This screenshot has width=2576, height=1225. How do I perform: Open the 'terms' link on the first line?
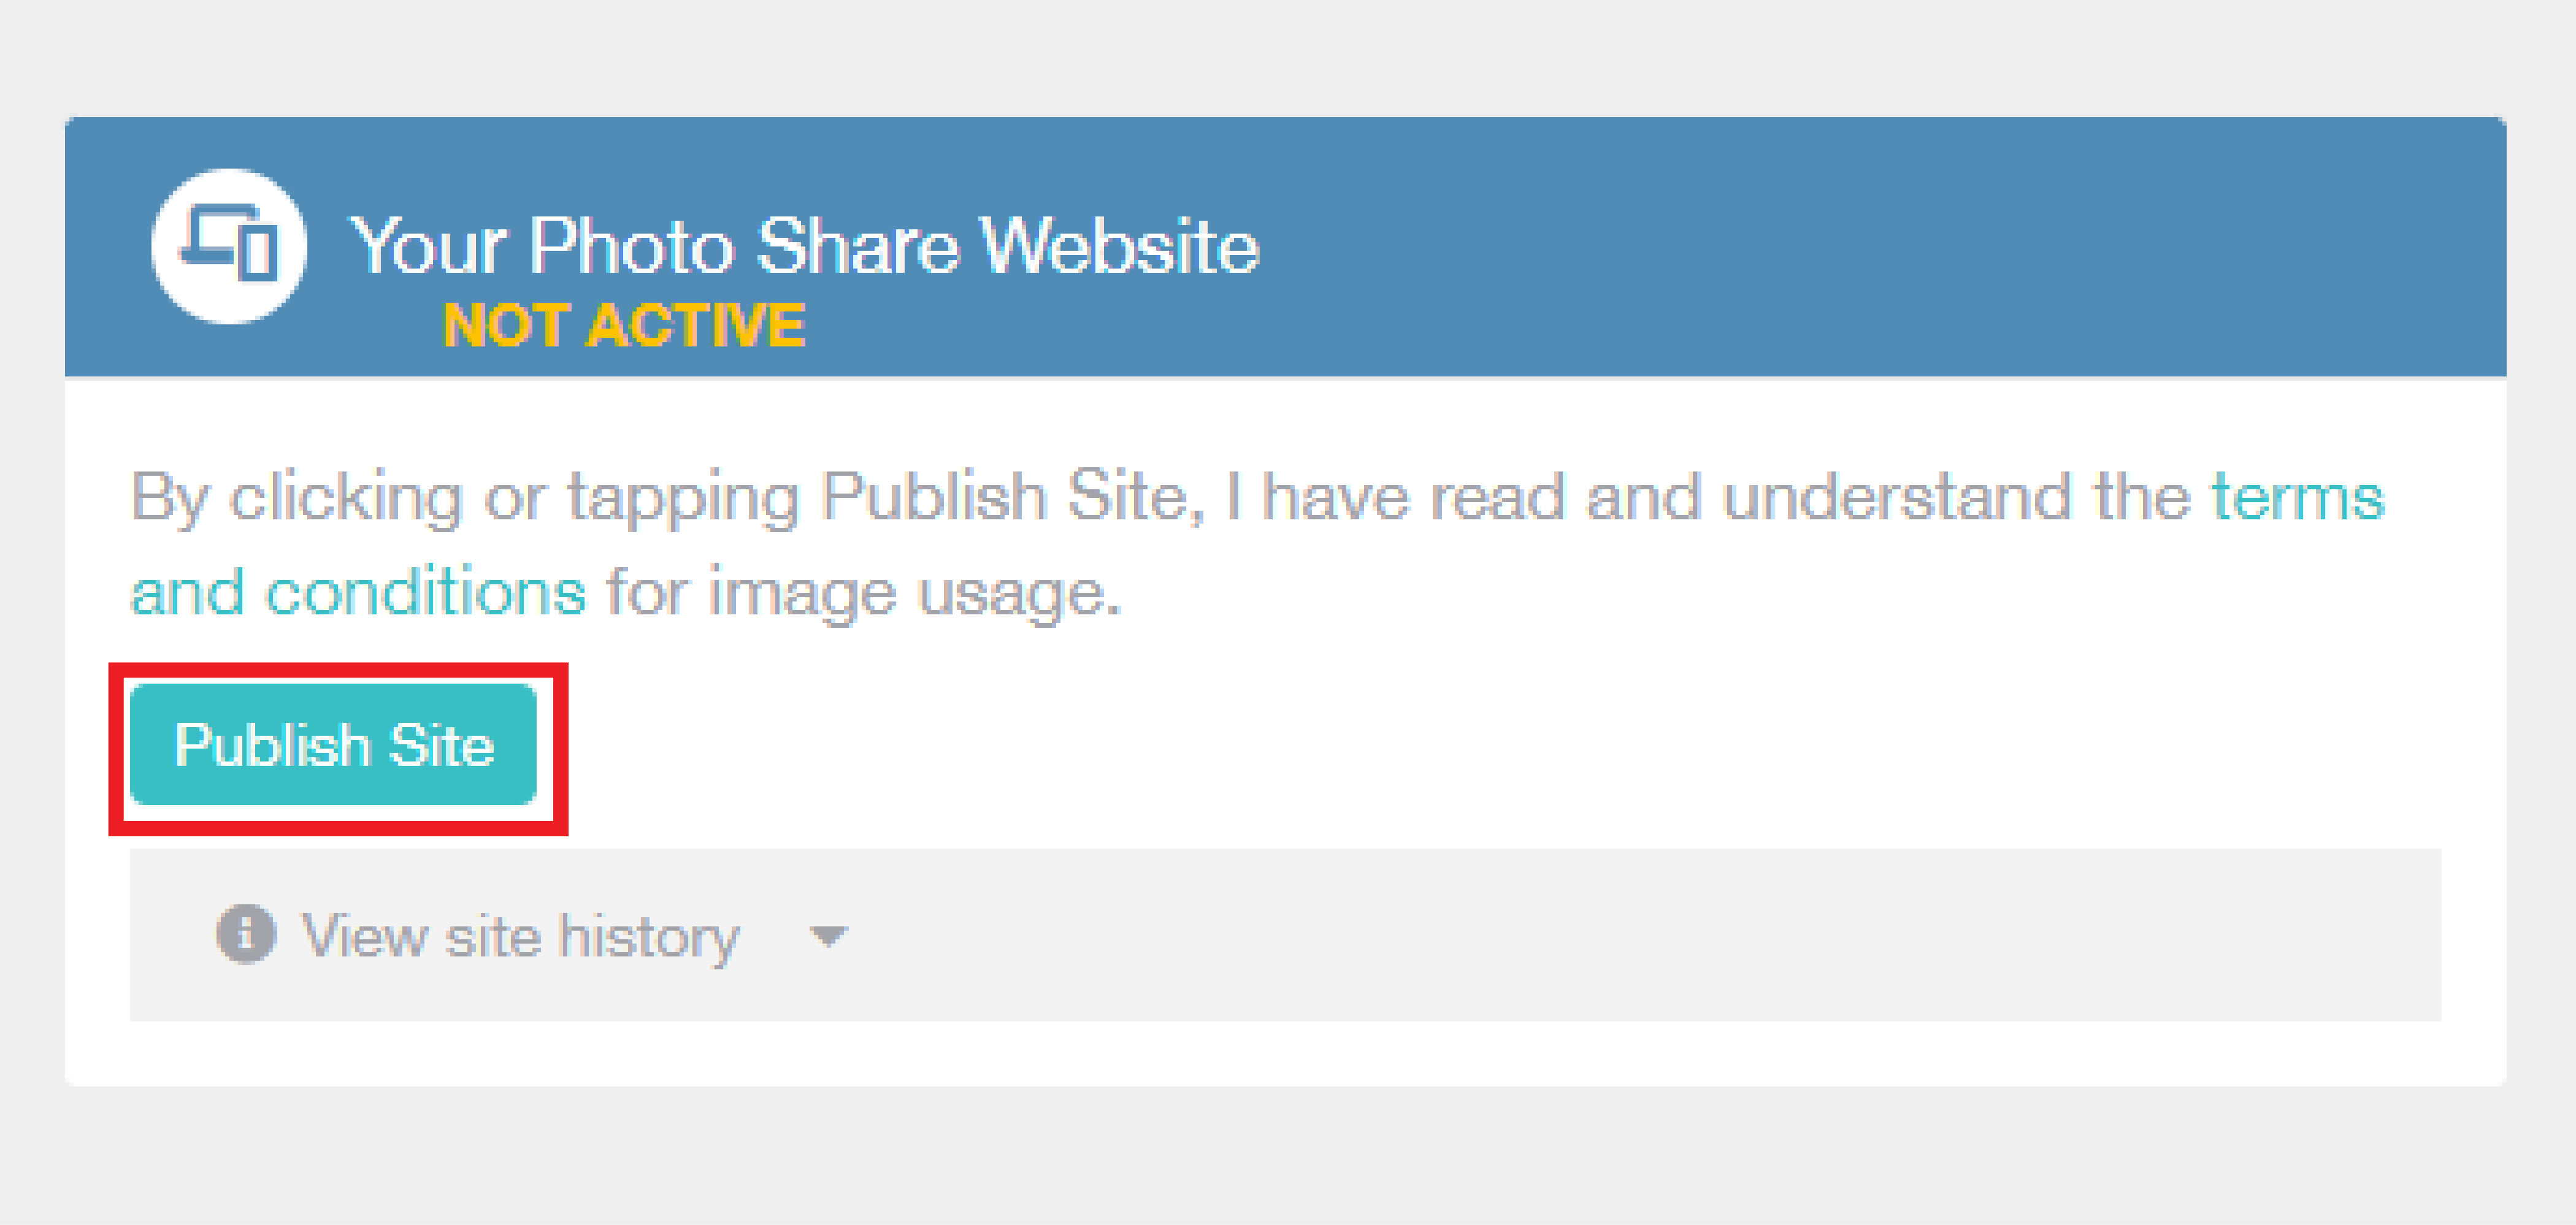point(2297,497)
